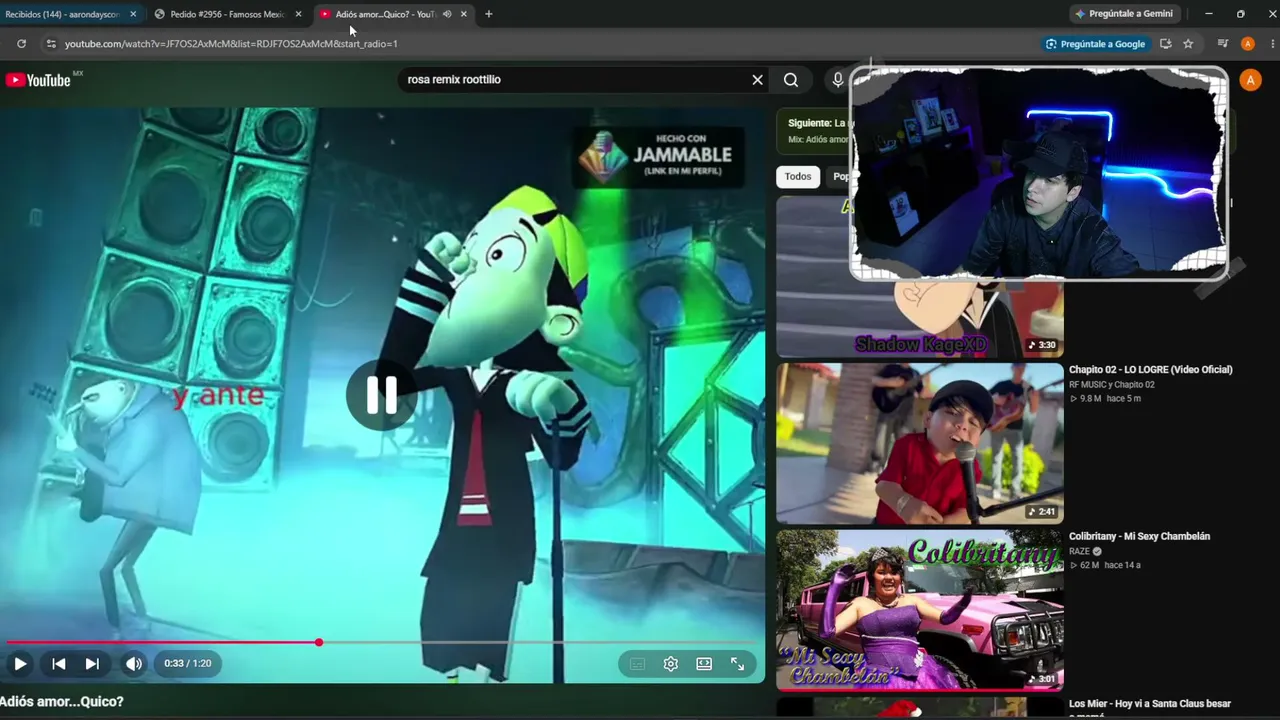The width and height of the screenshot is (1280, 720).
Task: Start voice search with the microphone icon
Action: tap(838, 80)
